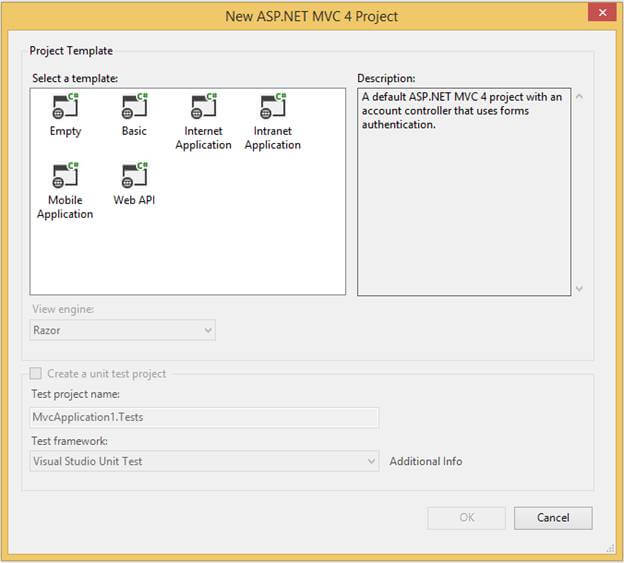The width and height of the screenshot is (624, 563).
Task: Click the 'View engine:' label
Action: point(63,309)
